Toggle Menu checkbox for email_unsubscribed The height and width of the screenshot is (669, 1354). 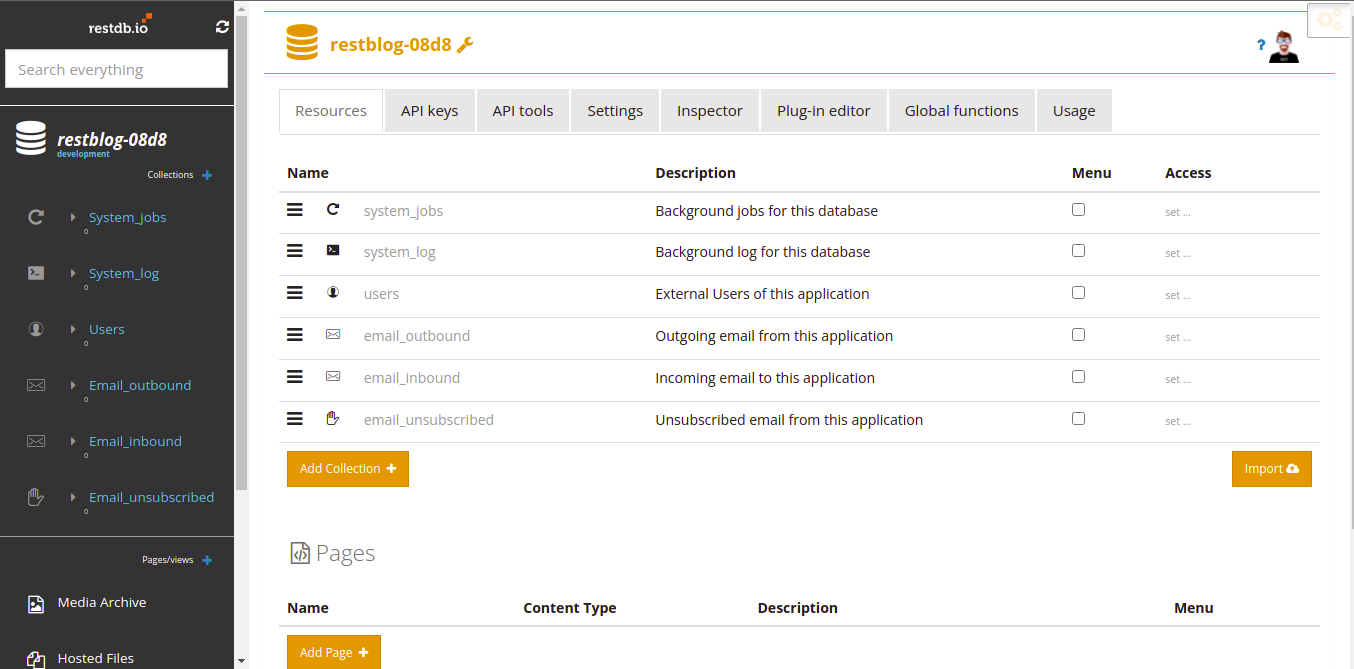[x=1078, y=419]
